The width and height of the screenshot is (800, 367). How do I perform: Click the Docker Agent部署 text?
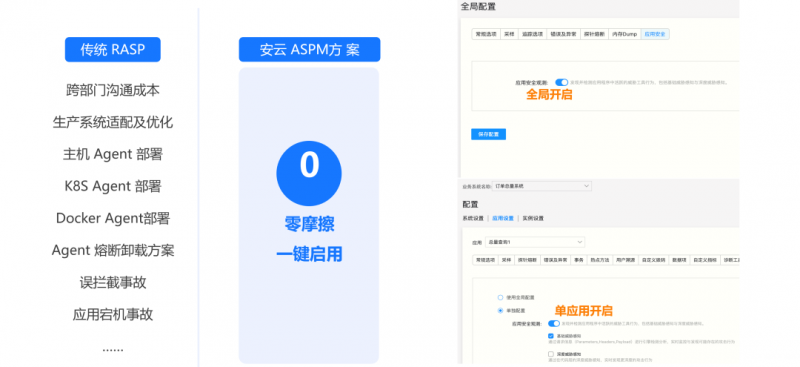[x=113, y=218]
